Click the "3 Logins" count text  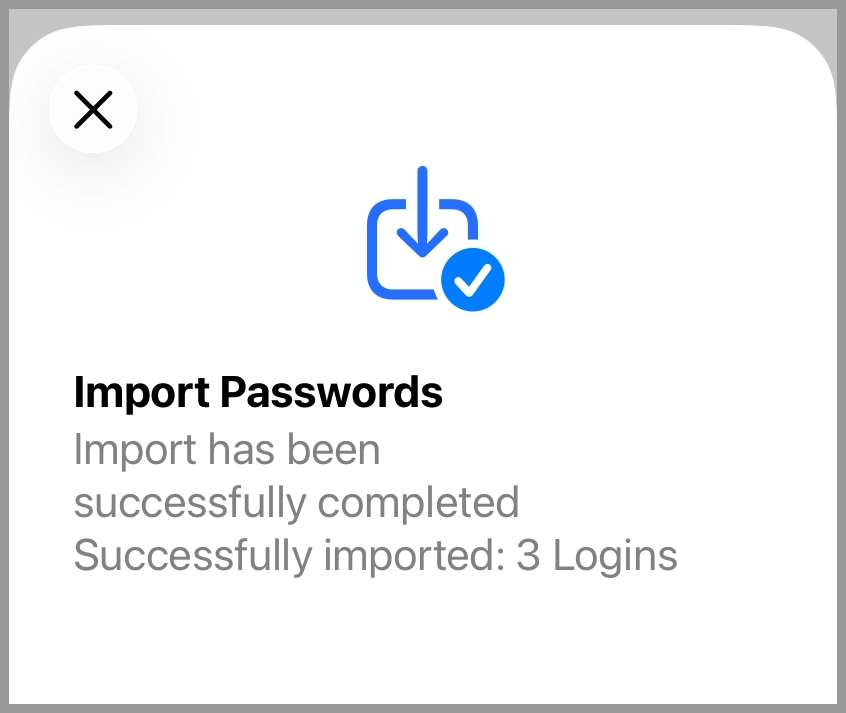point(597,556)
